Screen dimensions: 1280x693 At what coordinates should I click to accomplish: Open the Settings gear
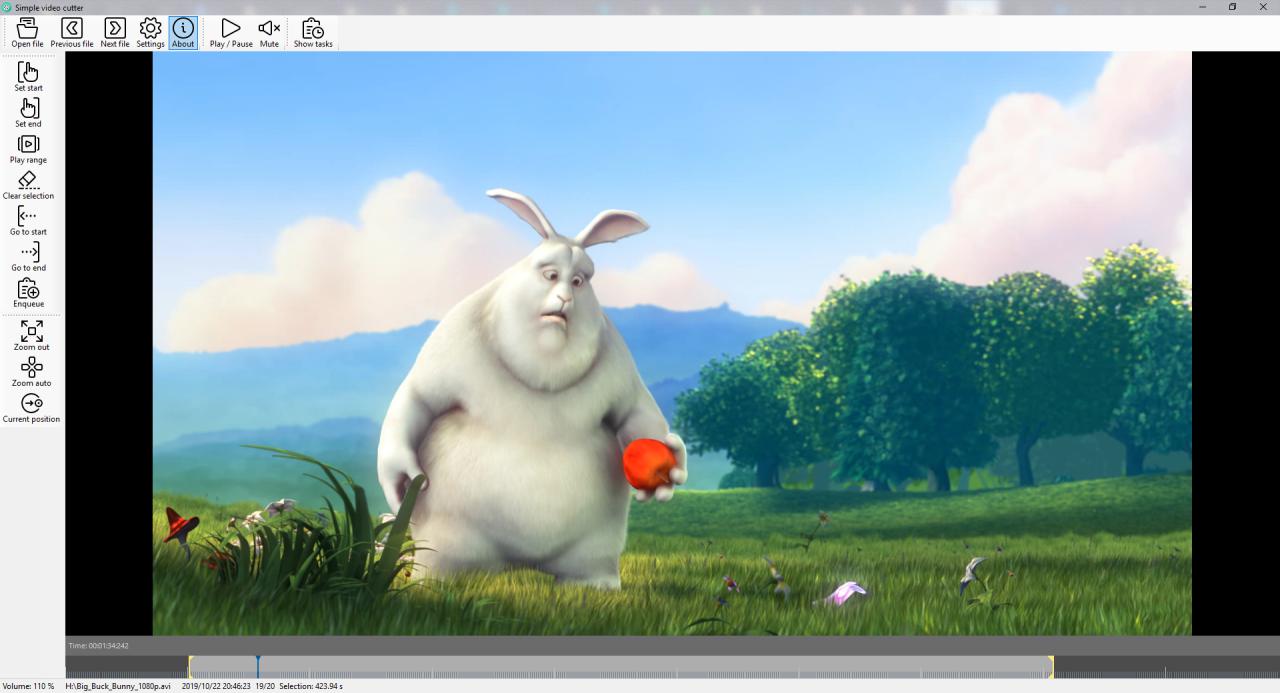150,33
